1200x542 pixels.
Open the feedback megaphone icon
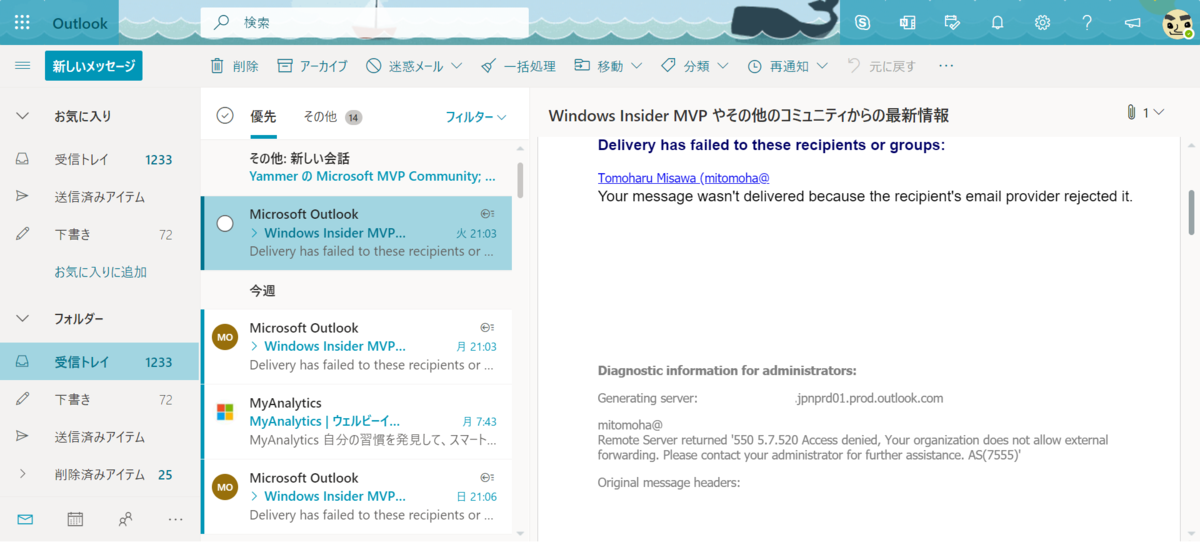[x=1132, y=22]
